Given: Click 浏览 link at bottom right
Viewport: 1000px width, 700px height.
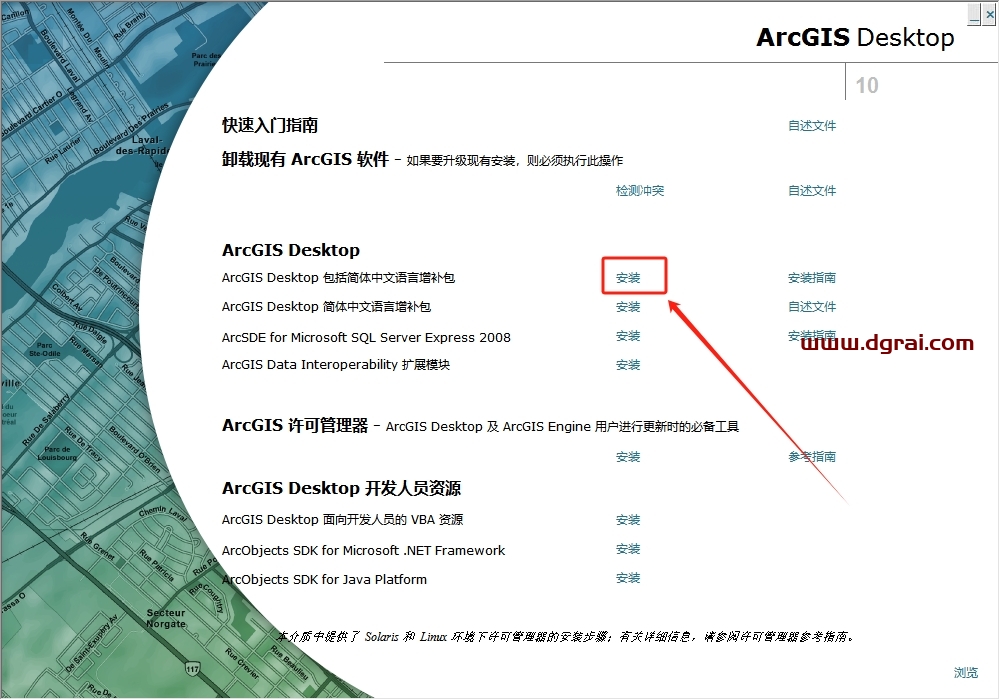Looking at the screenshot, I should pyautogui.click(x=966, y=673).
